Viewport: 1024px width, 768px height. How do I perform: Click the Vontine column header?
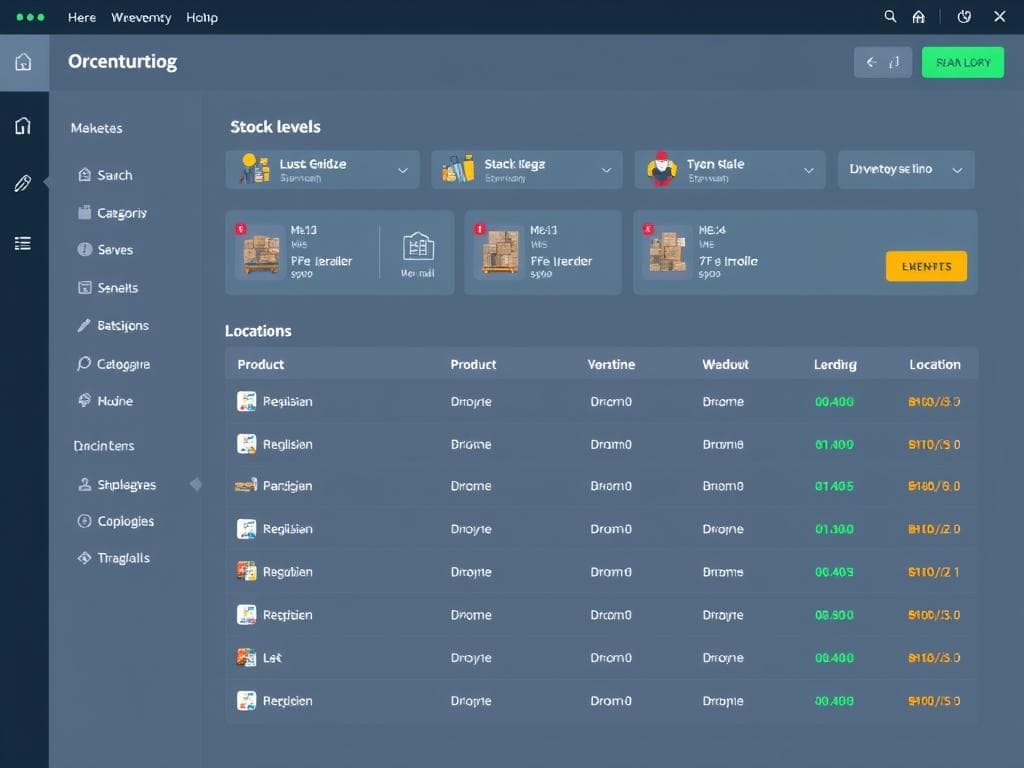(x=611, y=364)
